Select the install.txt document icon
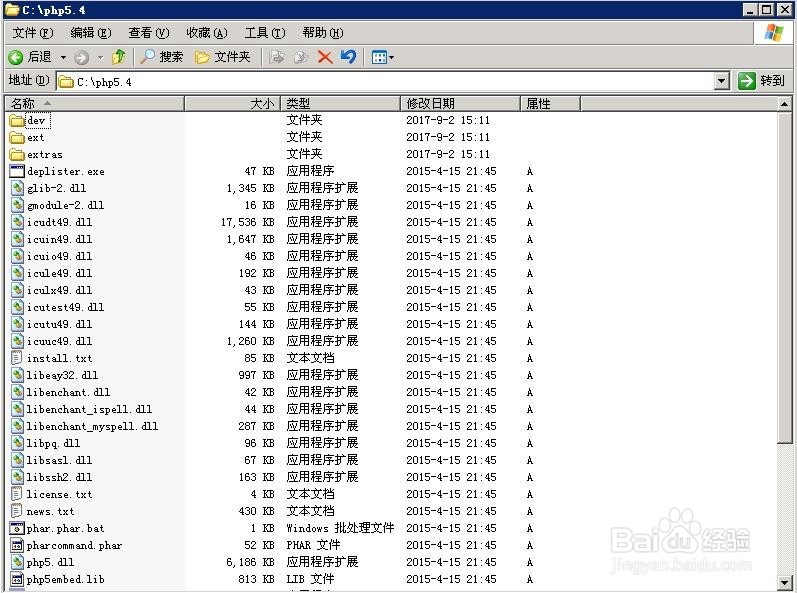Viewport: 797px width, 593px height. 17,358
